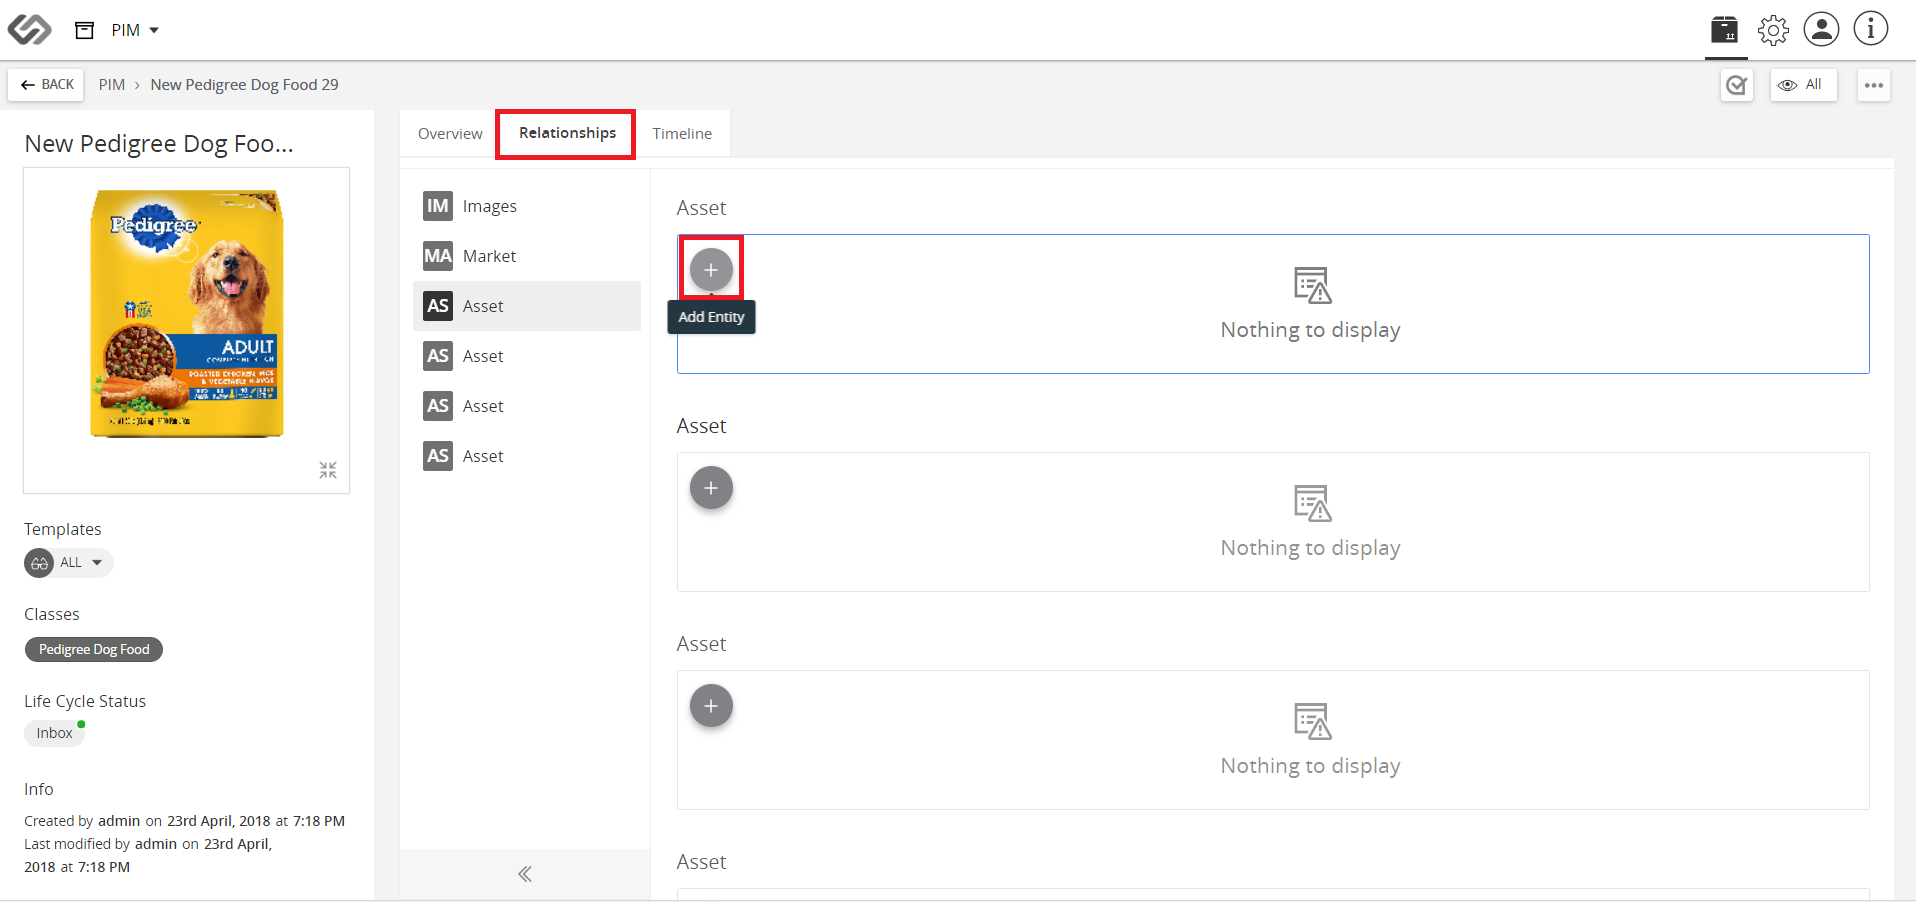Click the checkmark refresh icon

click(1737, 85)
